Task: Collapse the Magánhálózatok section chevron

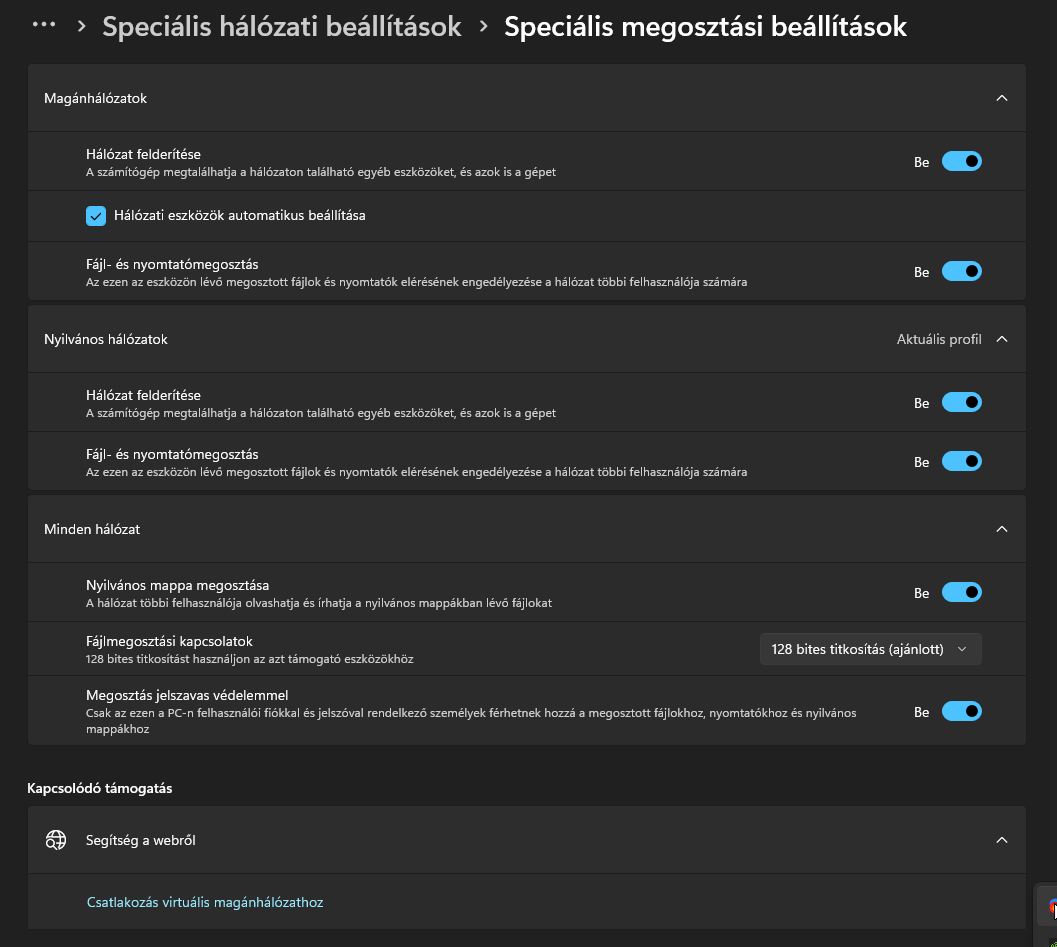Action: pyautogui.click(x=1002, y=98)
